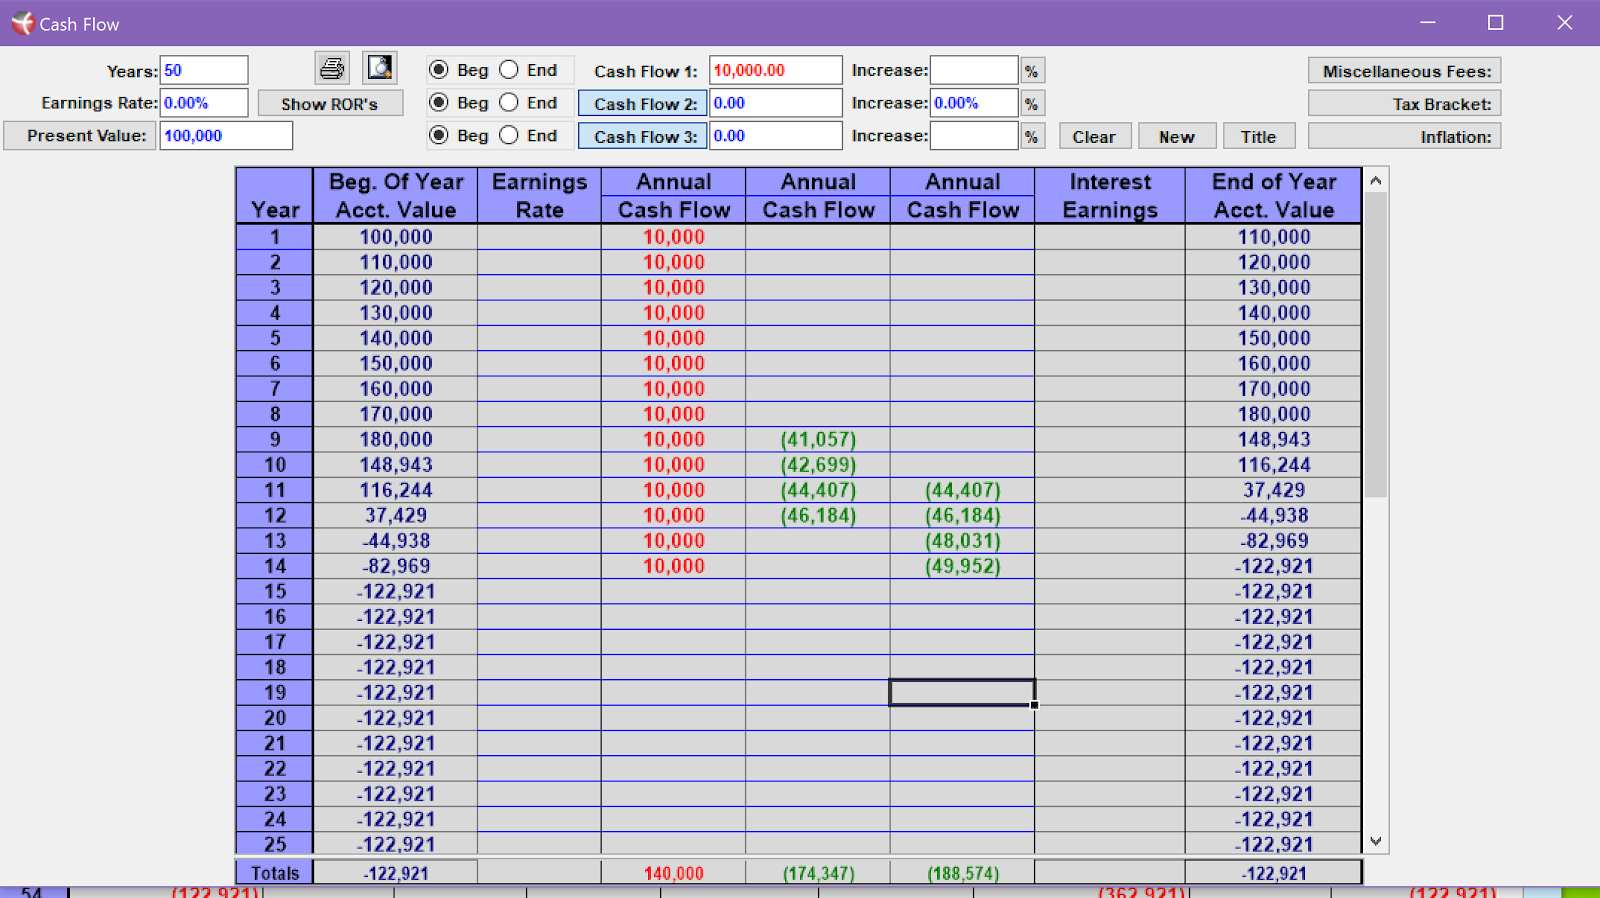This screenshot has width=1600, height=898.
Task: Click the Cash Flow 2 amount field
Action: pyautogui.click(x=776, y=103)
